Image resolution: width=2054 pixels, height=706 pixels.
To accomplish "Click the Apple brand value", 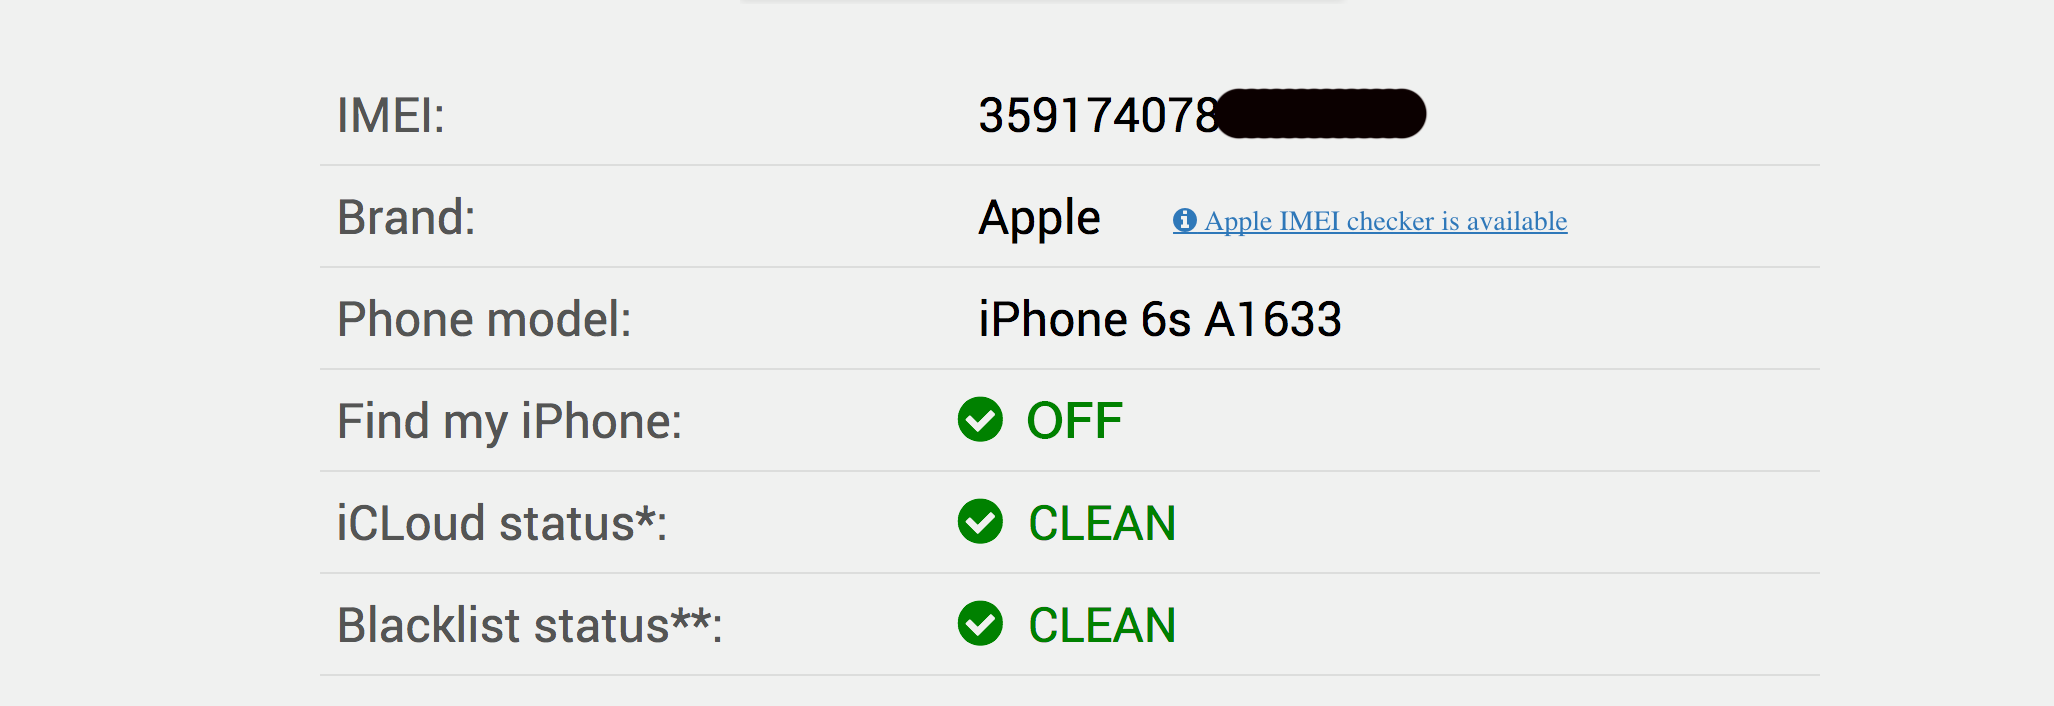I will [x=1039, y=218].
